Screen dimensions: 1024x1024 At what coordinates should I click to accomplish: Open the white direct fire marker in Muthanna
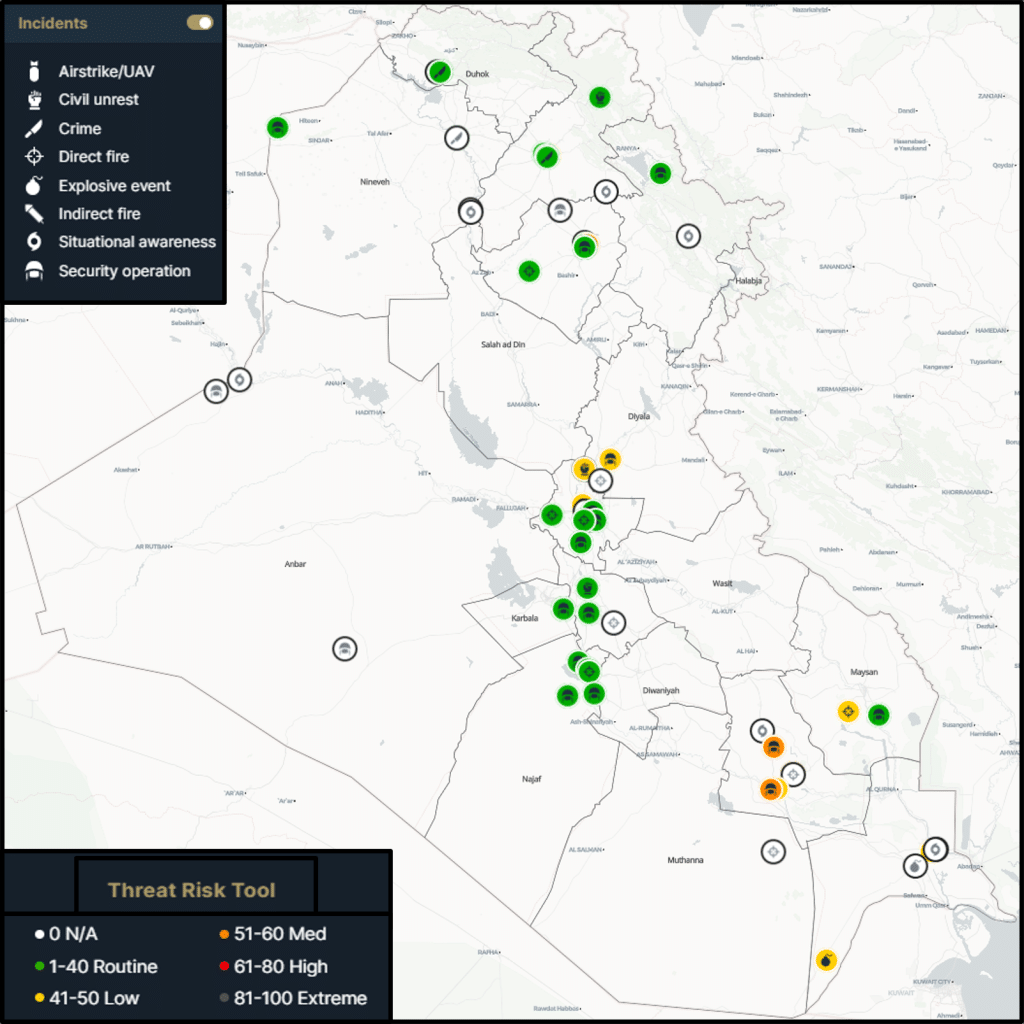coord(772,852)
